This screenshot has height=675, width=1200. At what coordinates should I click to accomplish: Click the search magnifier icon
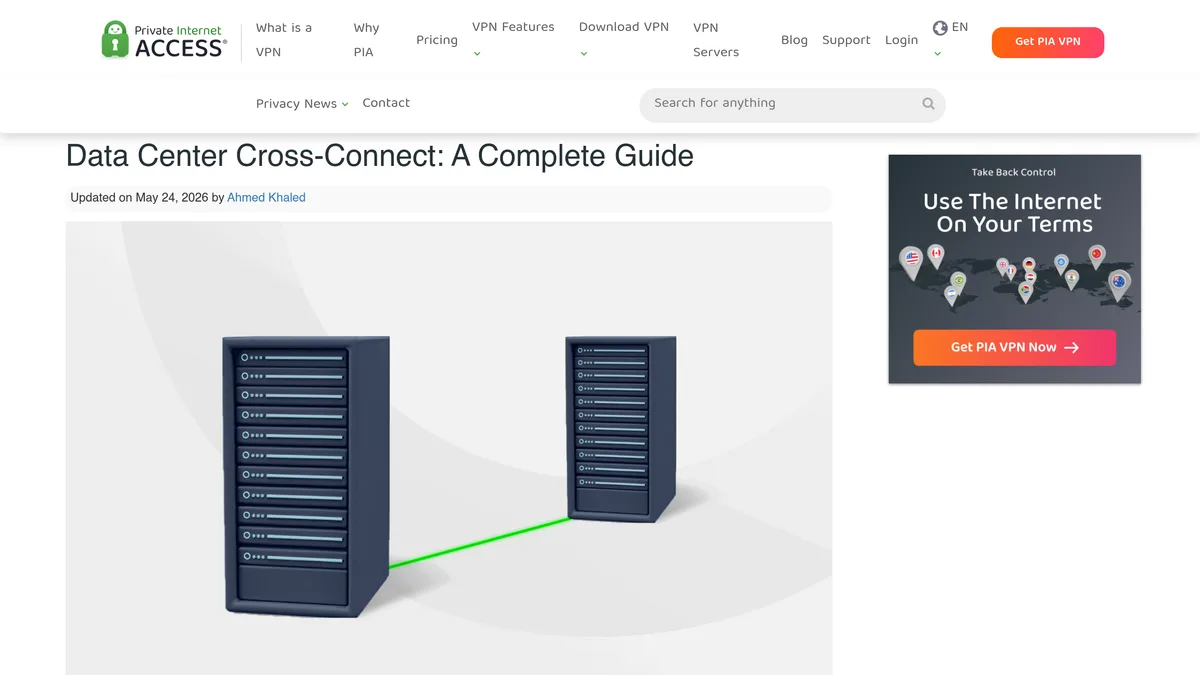click(928, 104)
